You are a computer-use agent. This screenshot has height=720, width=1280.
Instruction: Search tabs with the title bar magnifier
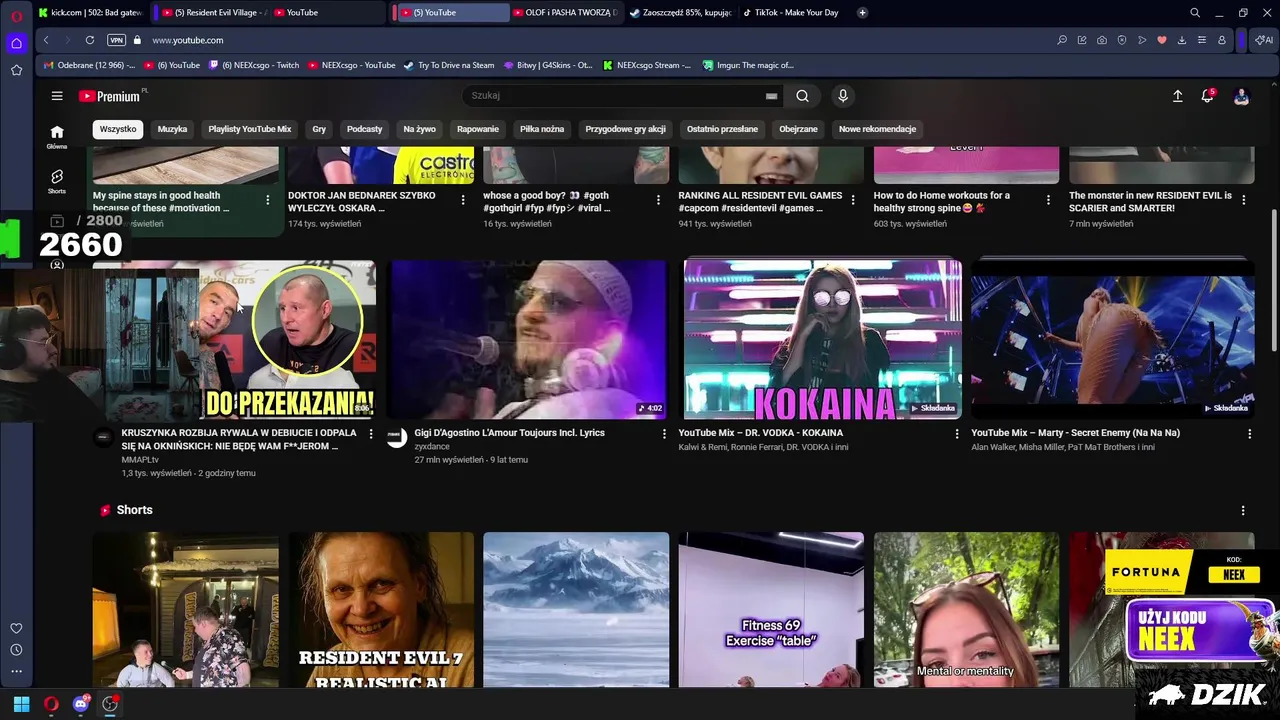(1195, 13)
